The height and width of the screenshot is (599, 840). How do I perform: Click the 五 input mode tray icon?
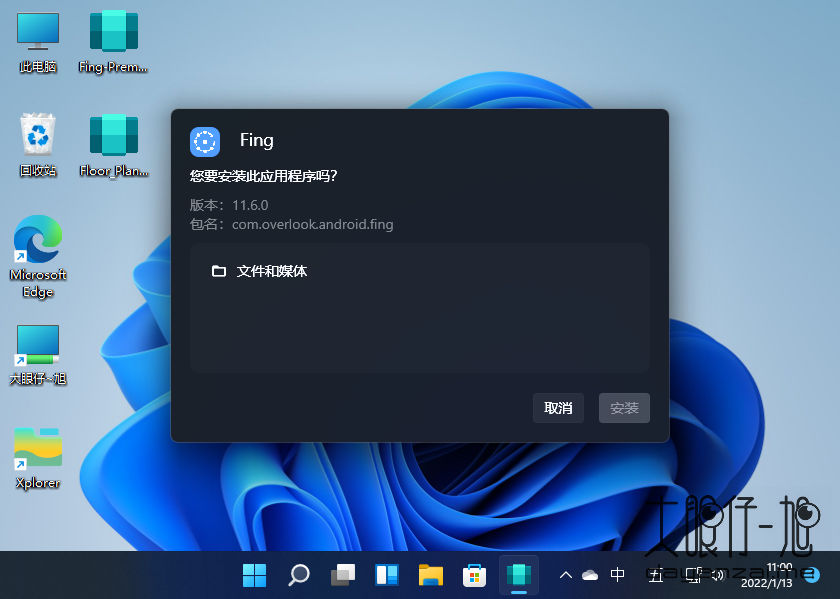click(656, 575)
